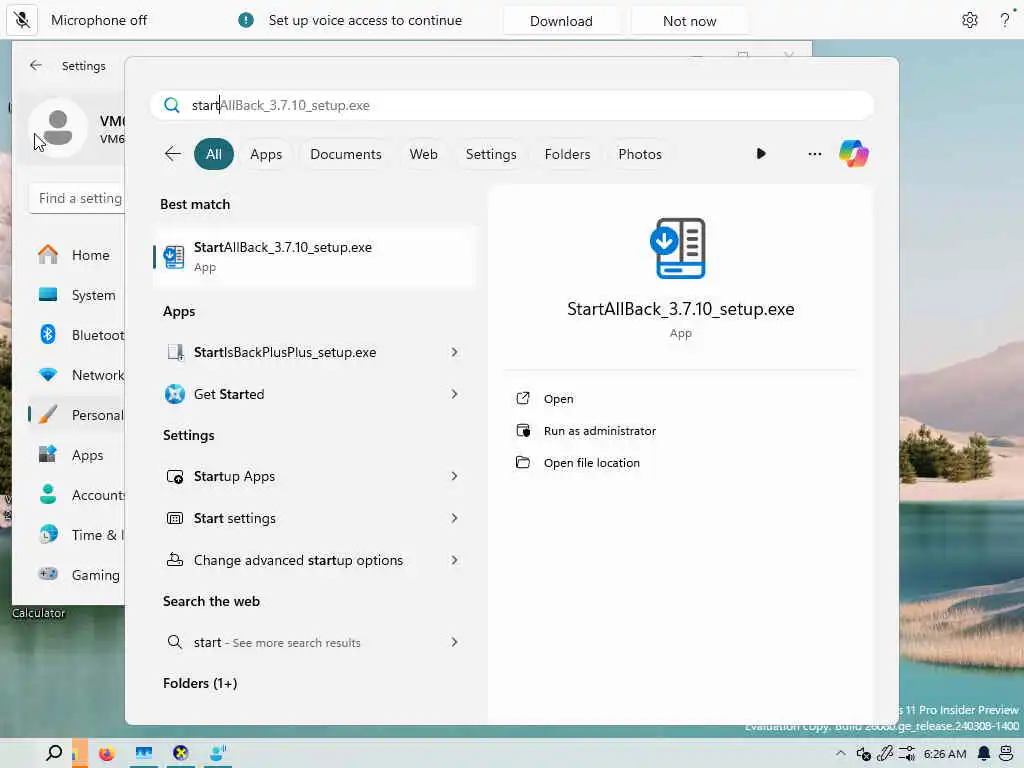
Task: Click the Settings user avatar
Action: (x=58, y=128)
